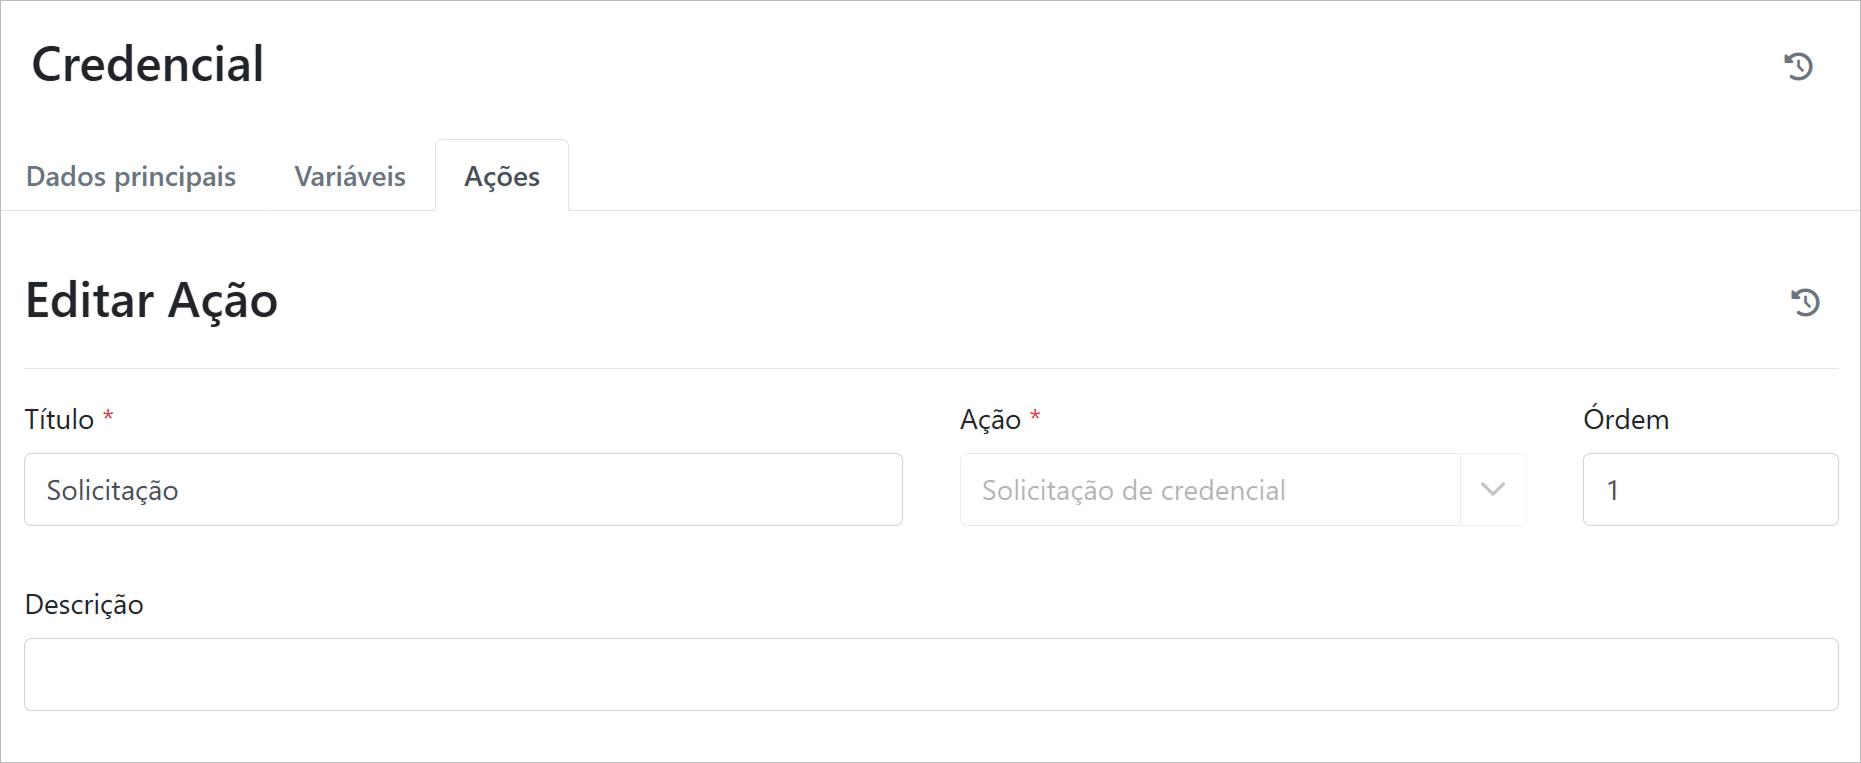Select the Ações tab

[x=502, y=177]
